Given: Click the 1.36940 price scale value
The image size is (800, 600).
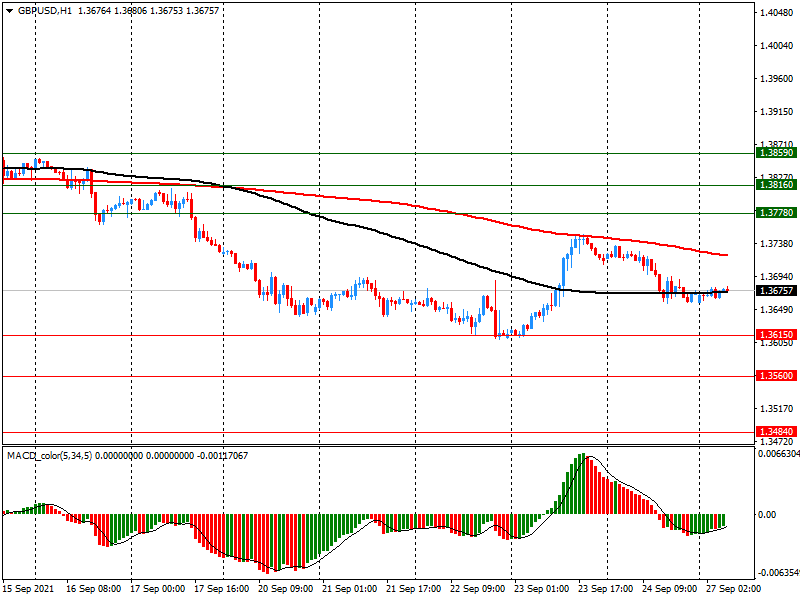Looking at the screenshot, I should coord(777,277).
